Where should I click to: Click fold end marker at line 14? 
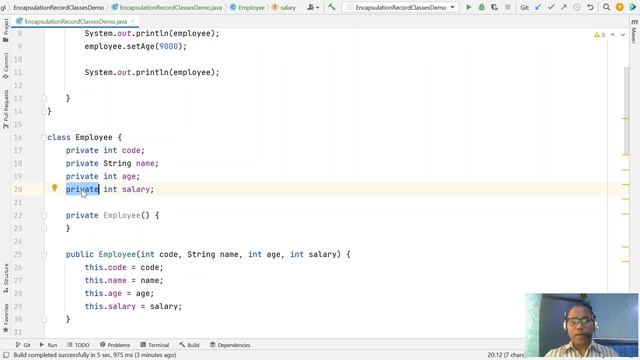click(44, 111)
